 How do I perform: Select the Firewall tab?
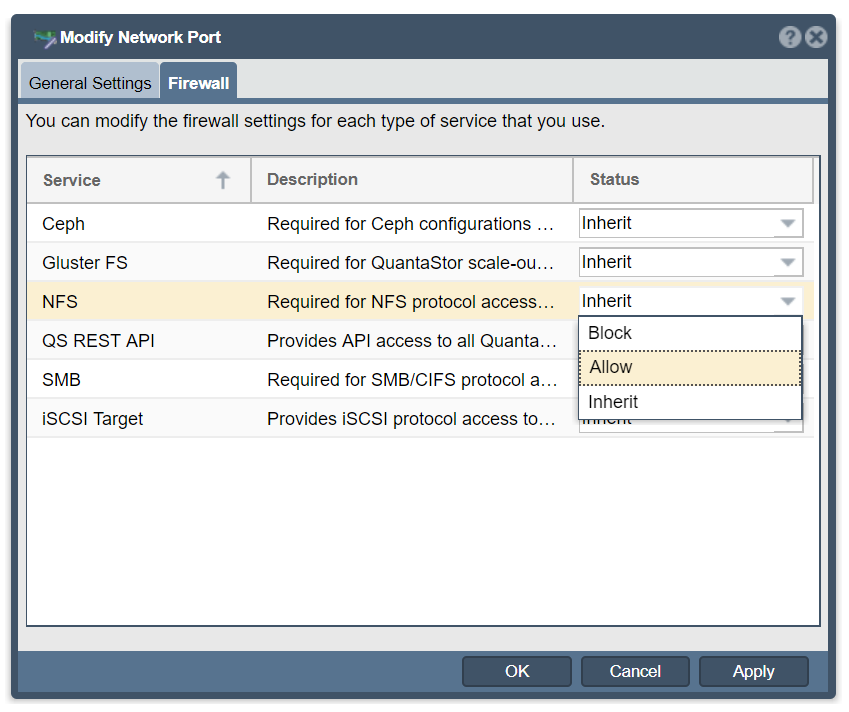199,83
